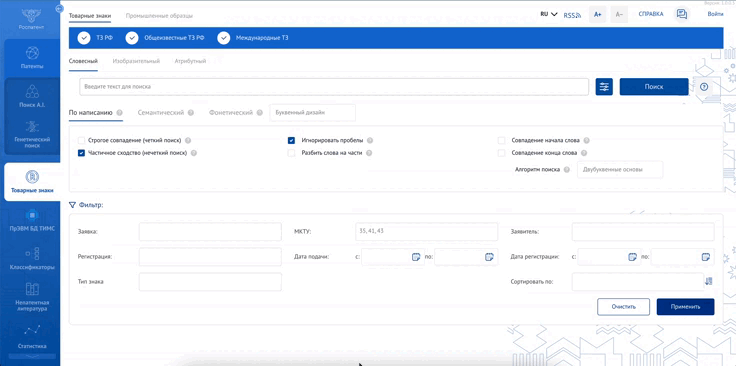Open the RU language dropdown
This screenshot has width=736, height=366.
pos(549,14)
